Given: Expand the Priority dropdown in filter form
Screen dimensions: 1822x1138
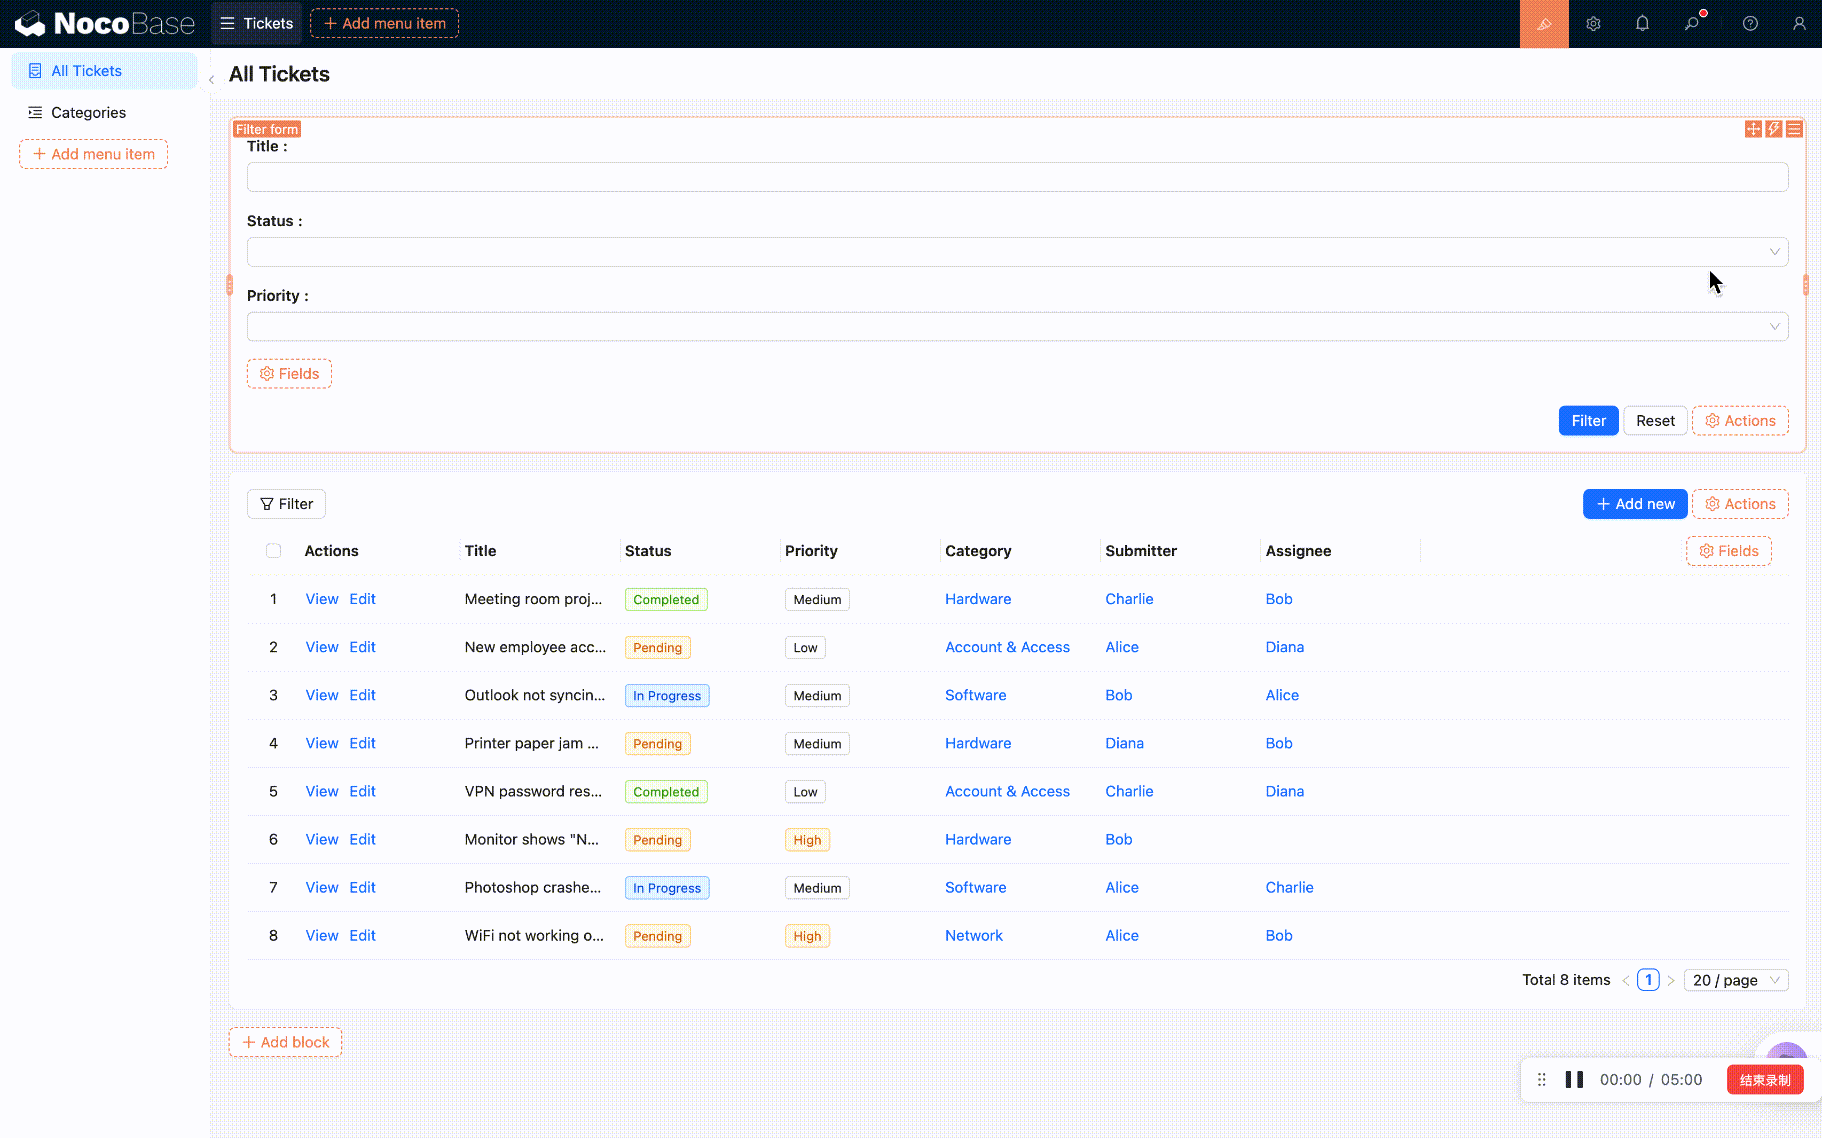Looking at the screenshot, I should click(1017, 327).
